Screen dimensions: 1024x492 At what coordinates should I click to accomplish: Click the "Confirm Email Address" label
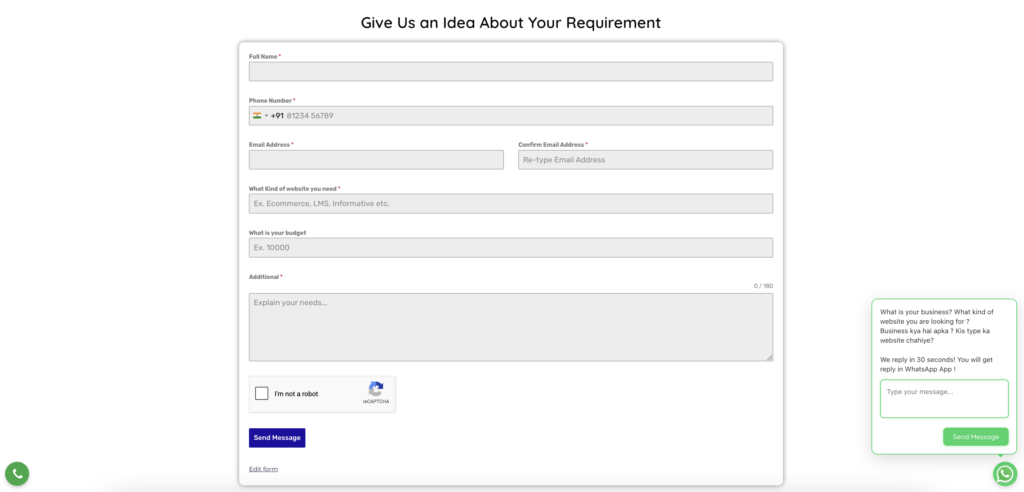(x=551, y=145)
